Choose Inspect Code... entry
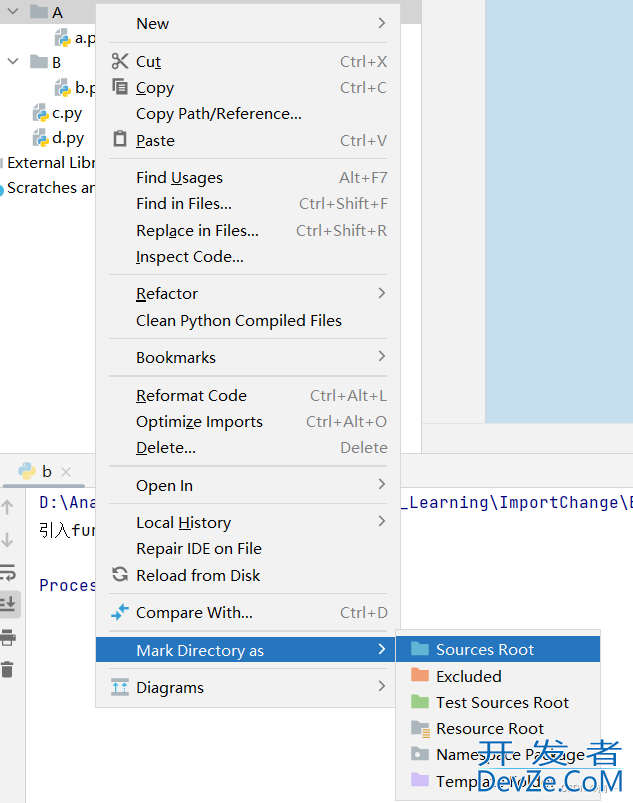The height and width of the screenshot is (803, 633). pos(248,257)
